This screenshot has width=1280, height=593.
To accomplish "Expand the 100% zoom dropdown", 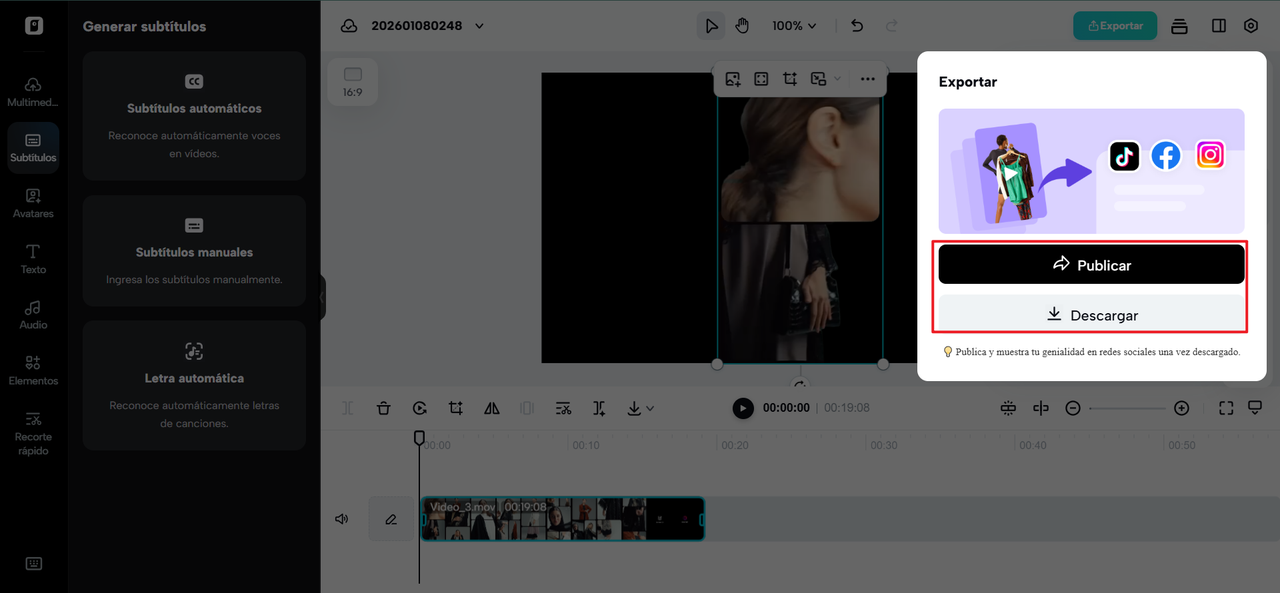I will point(794,26).
